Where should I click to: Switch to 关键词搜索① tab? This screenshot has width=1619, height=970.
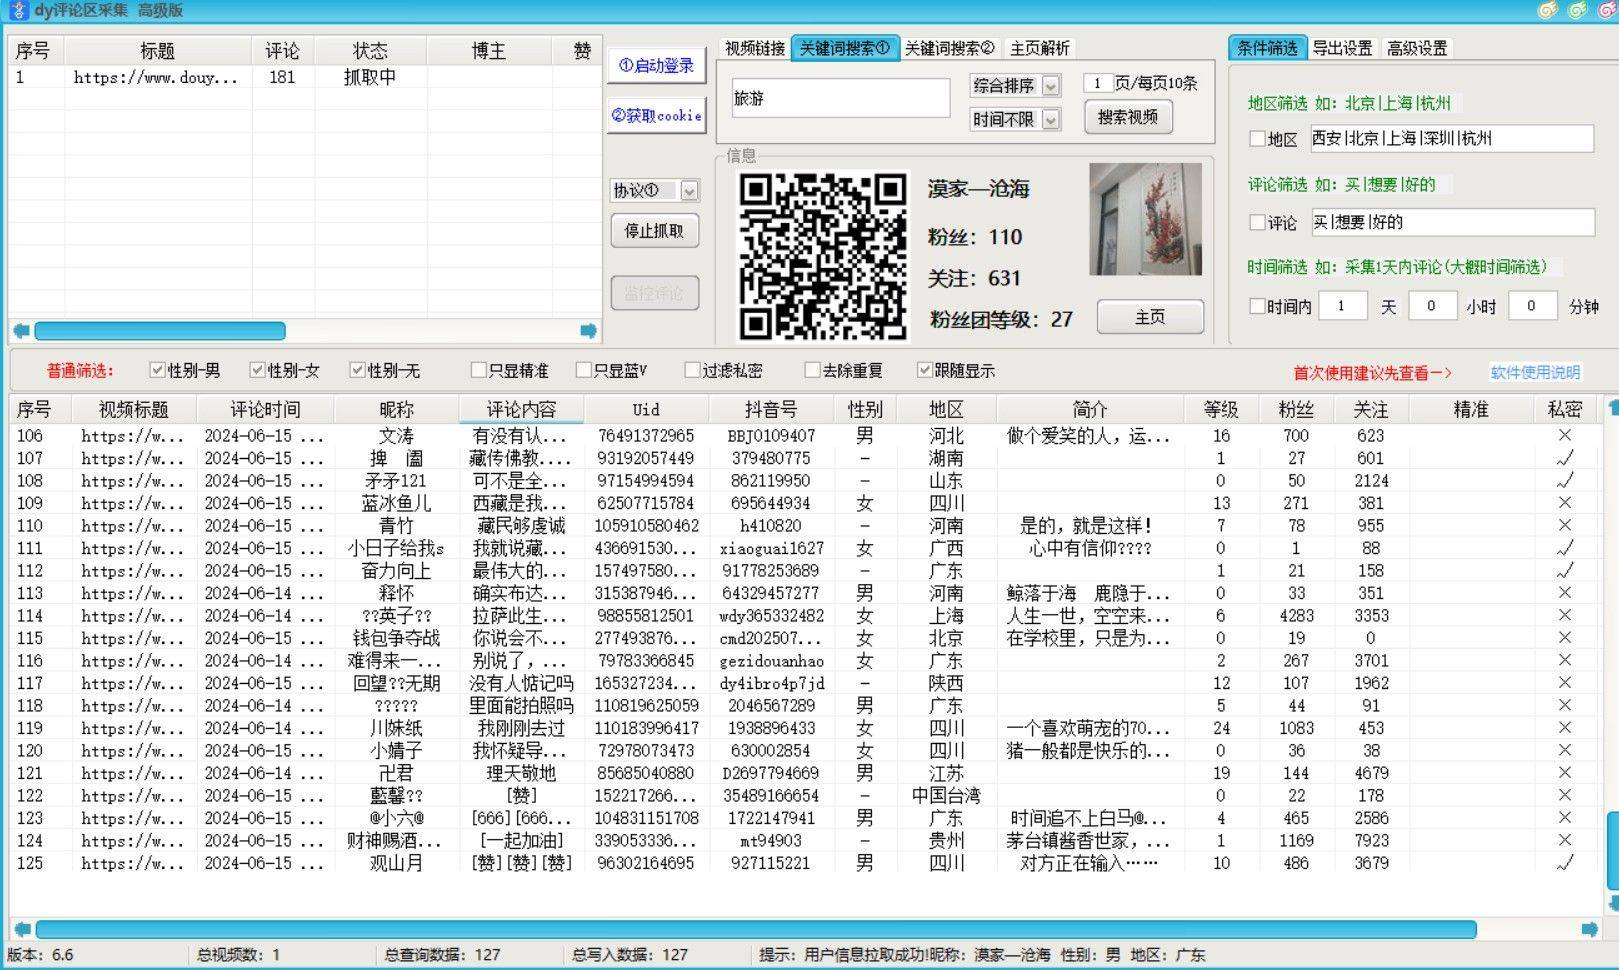[x=845, y=48]
